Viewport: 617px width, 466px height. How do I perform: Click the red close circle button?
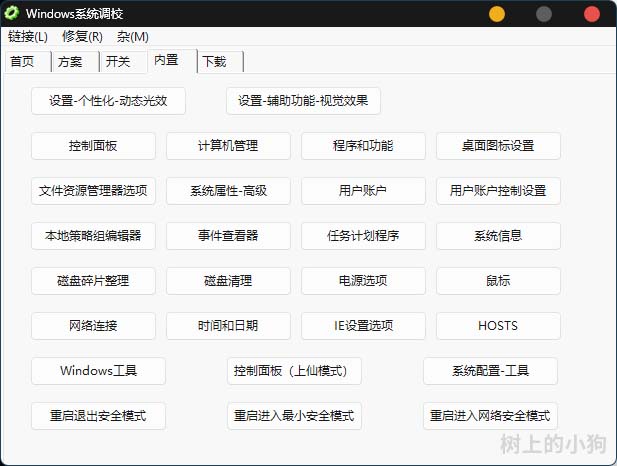(x=591, y=14)
